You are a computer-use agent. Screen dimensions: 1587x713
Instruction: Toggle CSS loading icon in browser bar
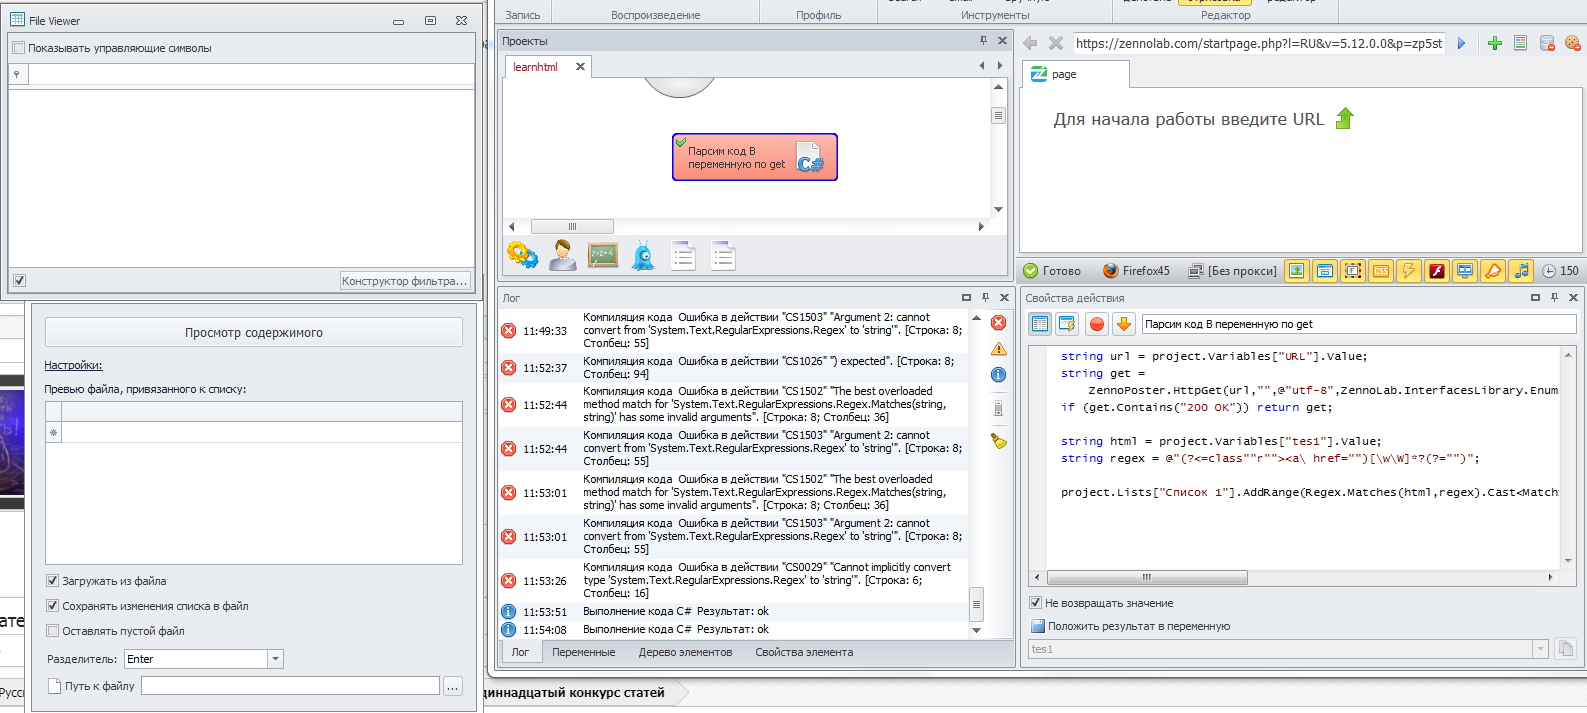(x=1381, y=271)
